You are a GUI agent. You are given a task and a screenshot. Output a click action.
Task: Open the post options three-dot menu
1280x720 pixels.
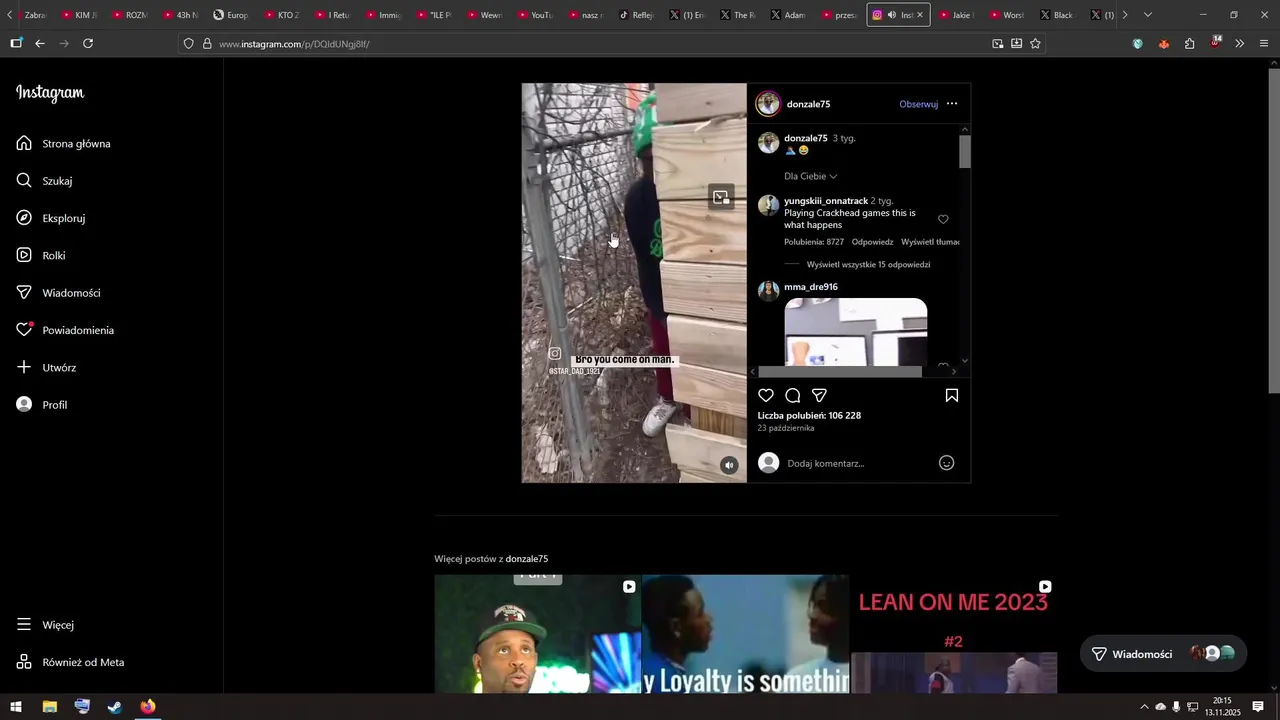[x=952, y=104]
